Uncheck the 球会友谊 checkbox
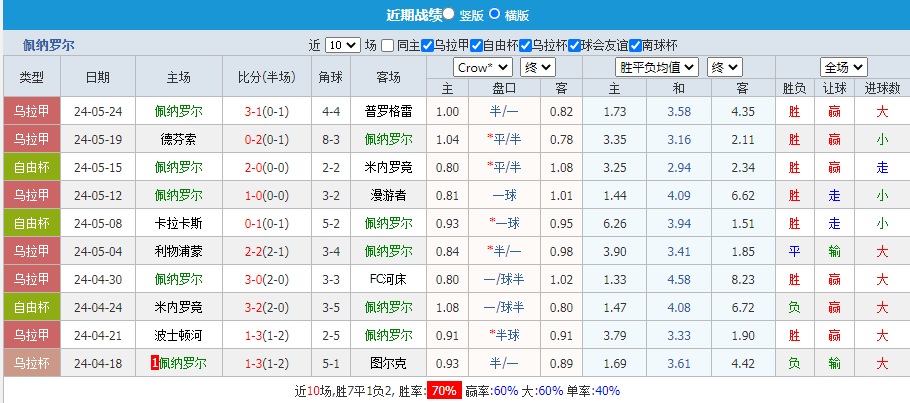This screenshot has width=910, height=403. [x=575, y=45]
